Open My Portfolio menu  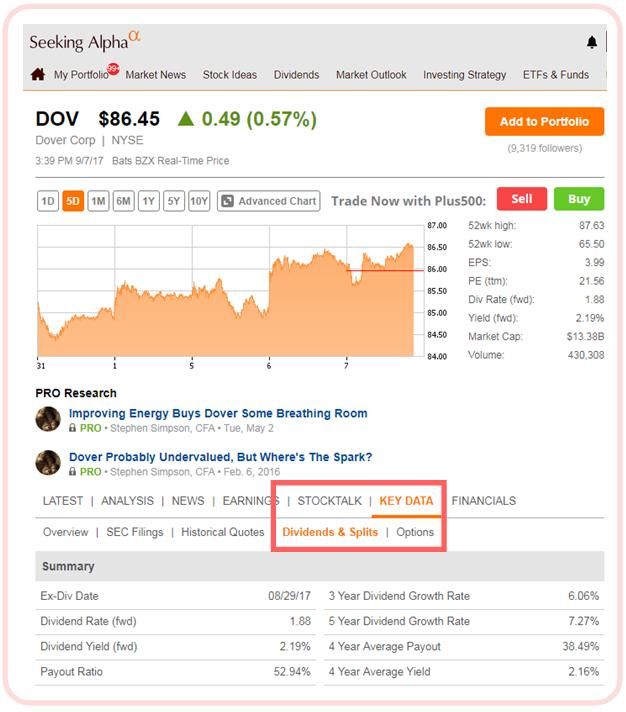pos(81,74)
